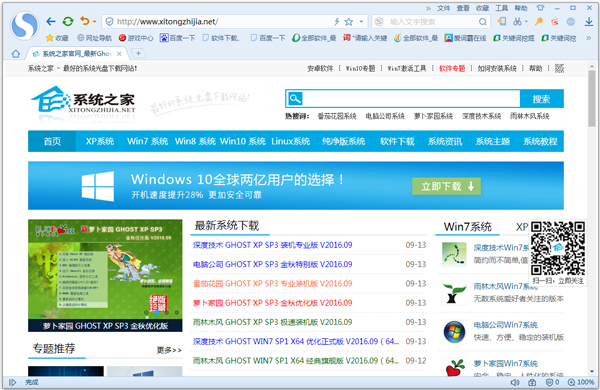Open the 游戏中心 bookmark
The width and height of the screenshot is (600, 390).
tap(136, 38)
